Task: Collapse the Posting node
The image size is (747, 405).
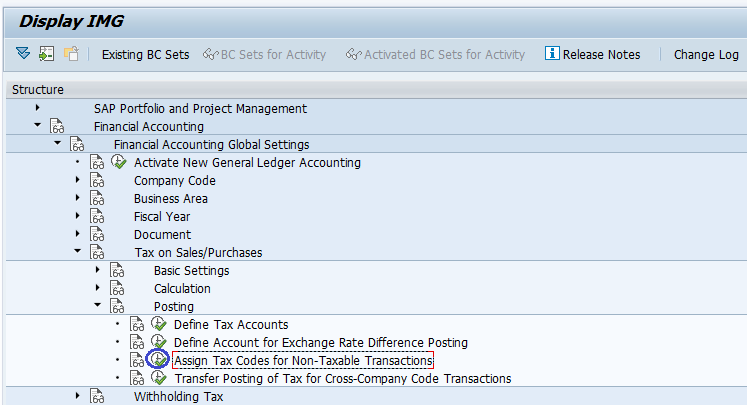Action: 97,304
